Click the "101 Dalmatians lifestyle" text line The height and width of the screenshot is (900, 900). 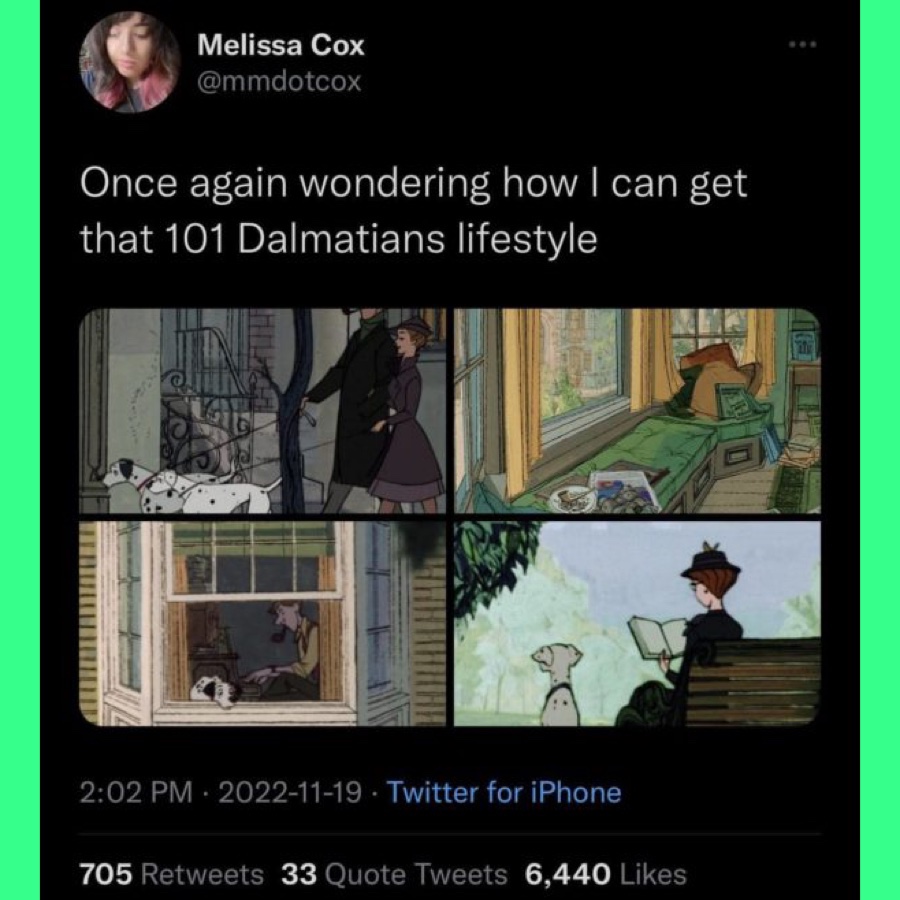point(338,240)
